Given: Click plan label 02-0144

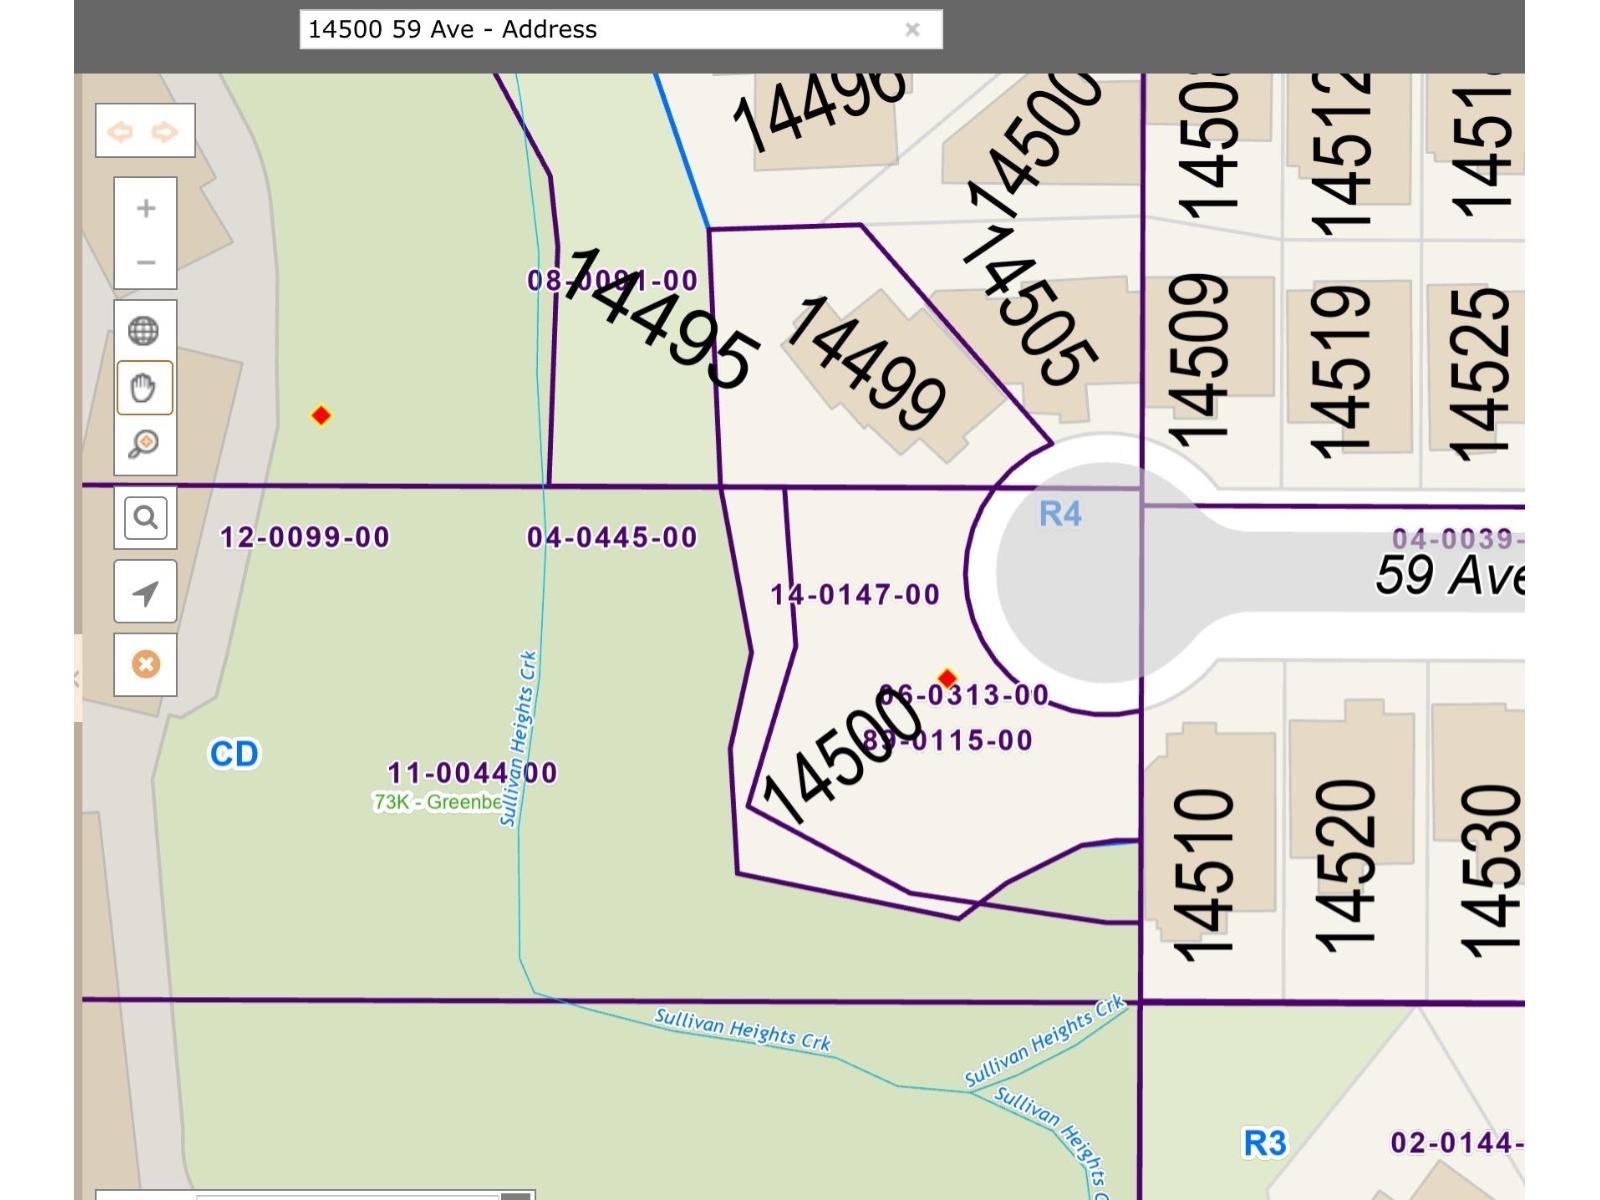Looking at the screenshot, I should point(1456,1142).
